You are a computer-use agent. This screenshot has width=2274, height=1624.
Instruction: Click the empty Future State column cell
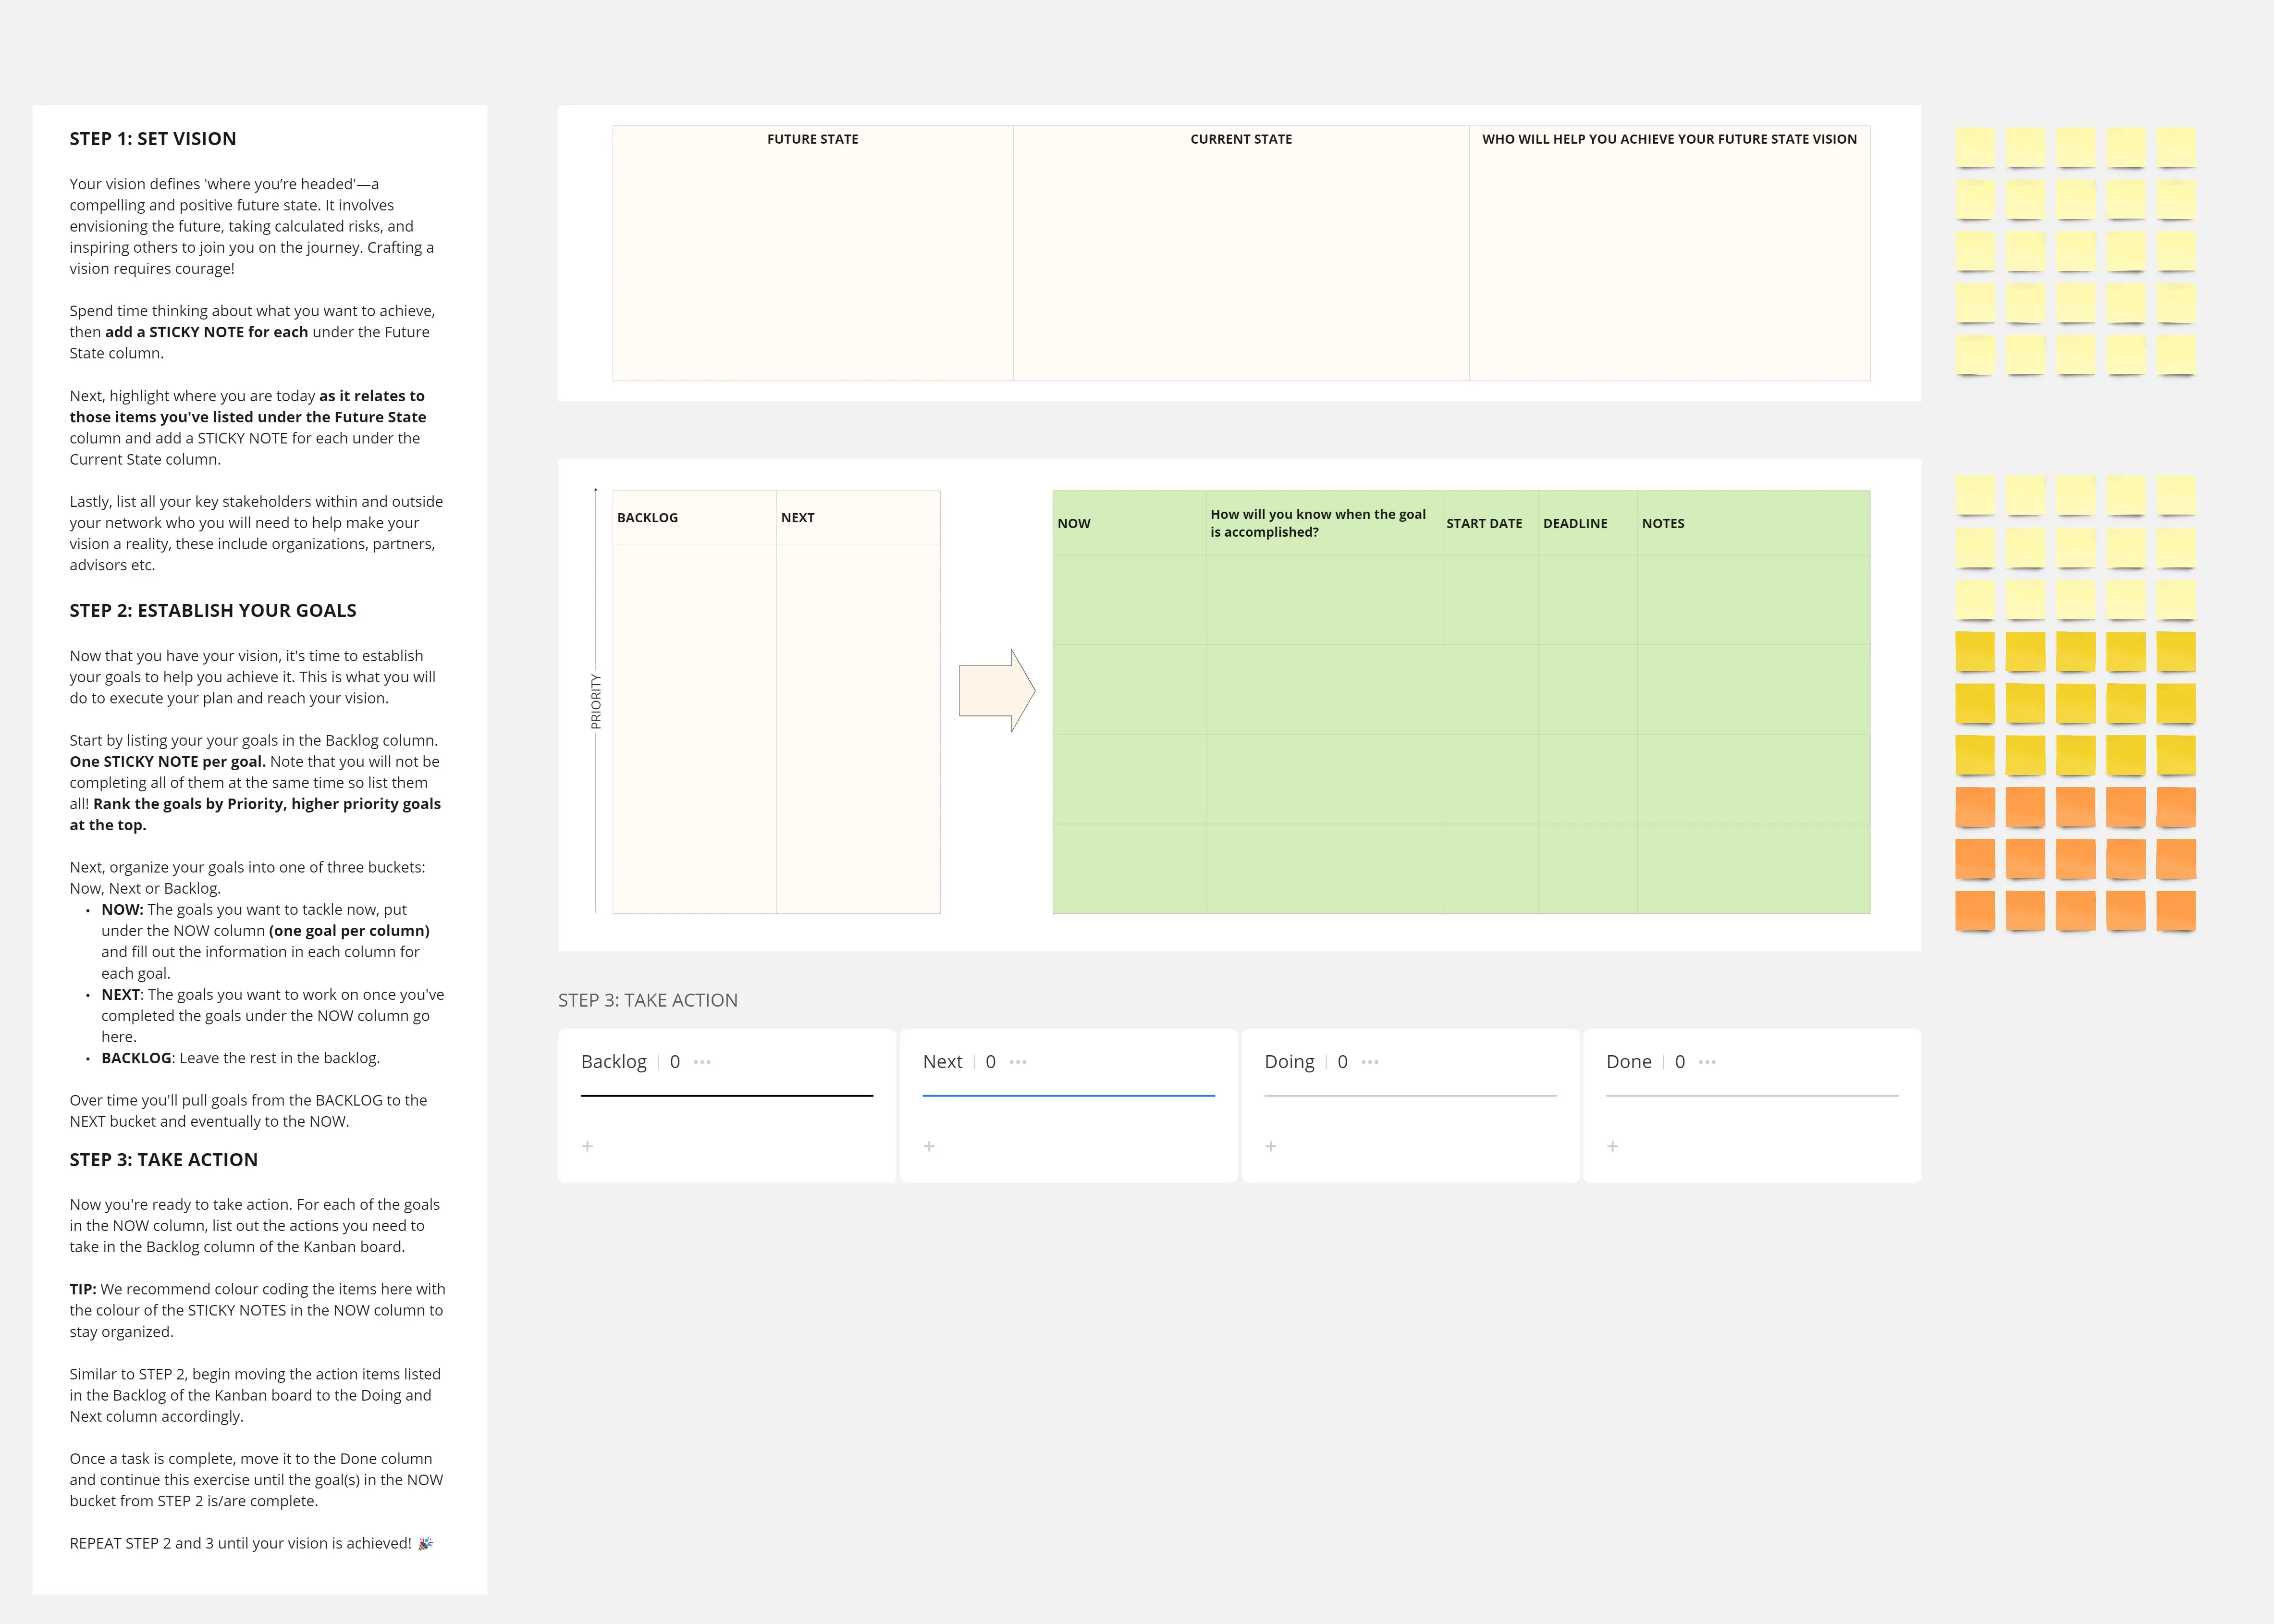click(x=813, y=266)
